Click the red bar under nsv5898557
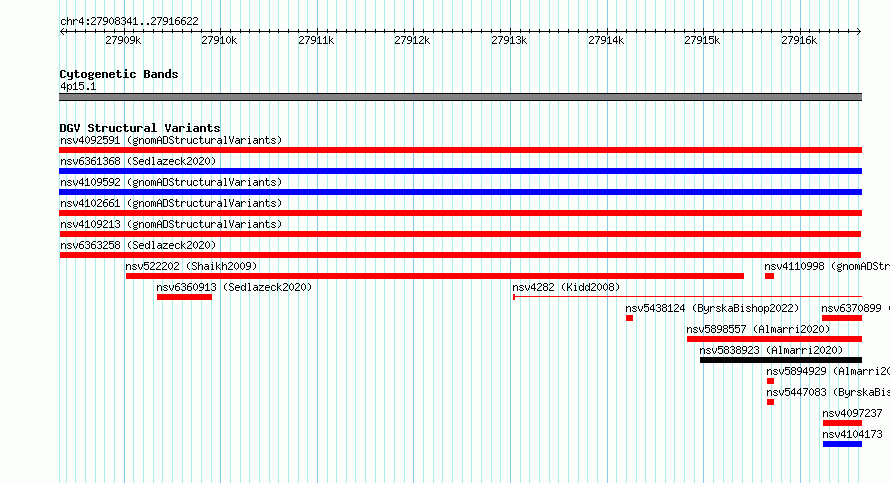Image resolution: width=890 pixels, height=483 pixels. [774, 339]
